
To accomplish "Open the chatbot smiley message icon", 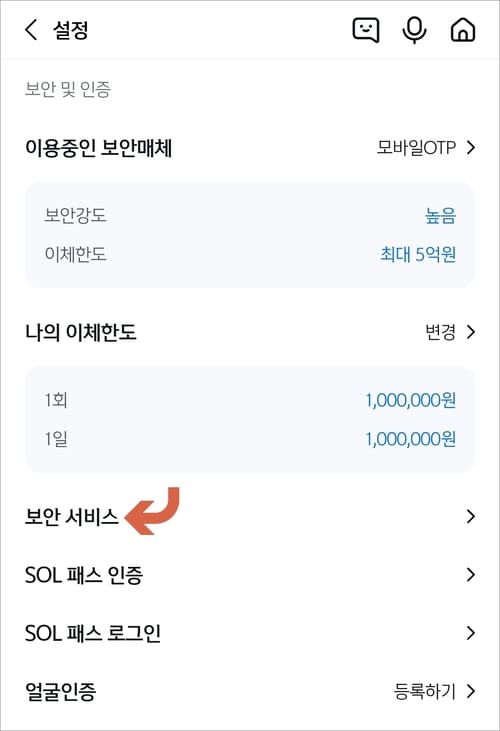I will (x=366, y=30).
